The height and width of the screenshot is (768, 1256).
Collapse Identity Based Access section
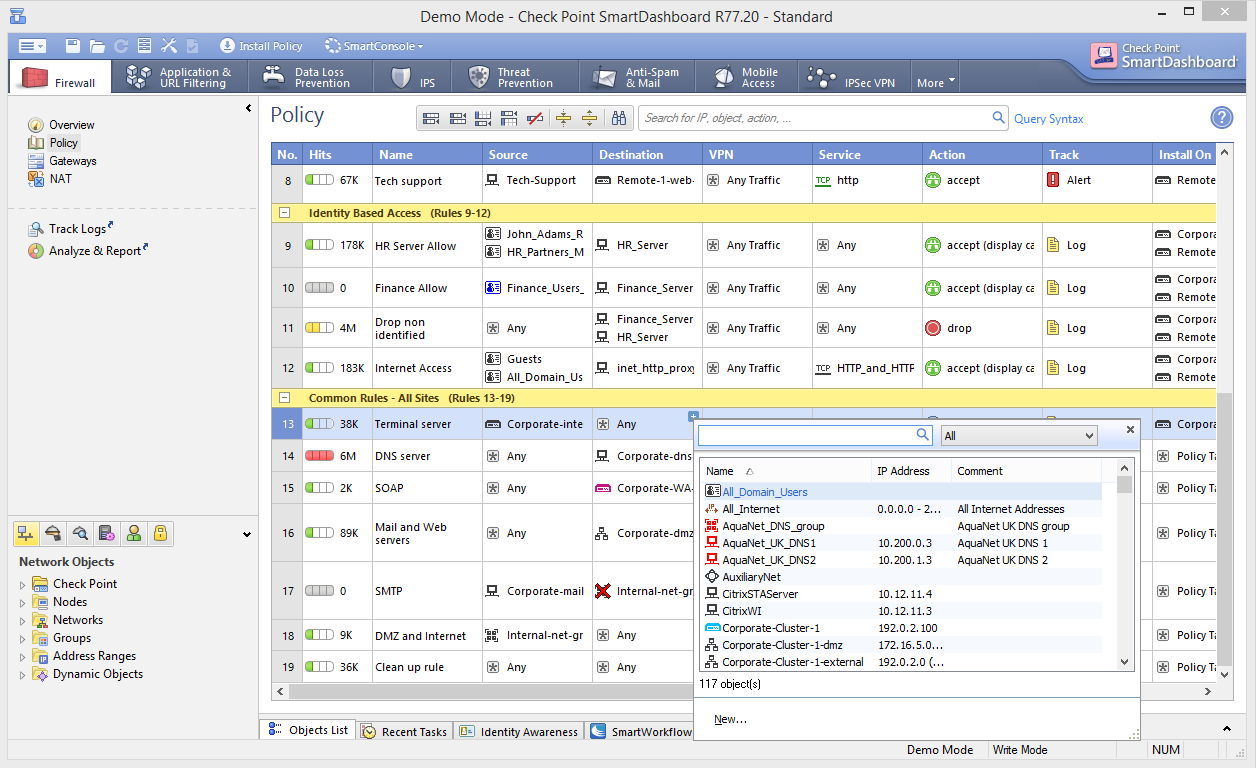click(x=285, y=213)
